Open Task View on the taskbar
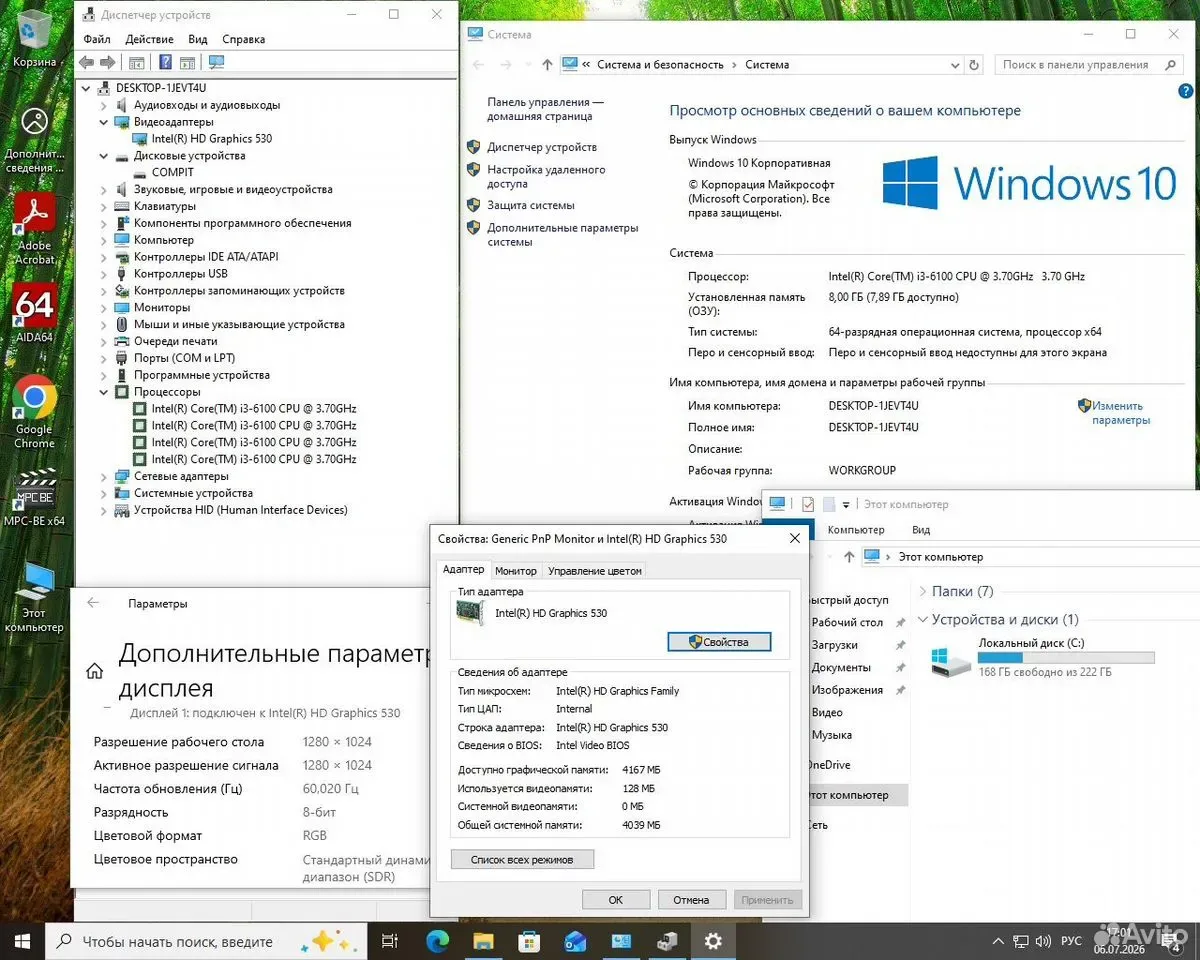 tap(391, 941)
